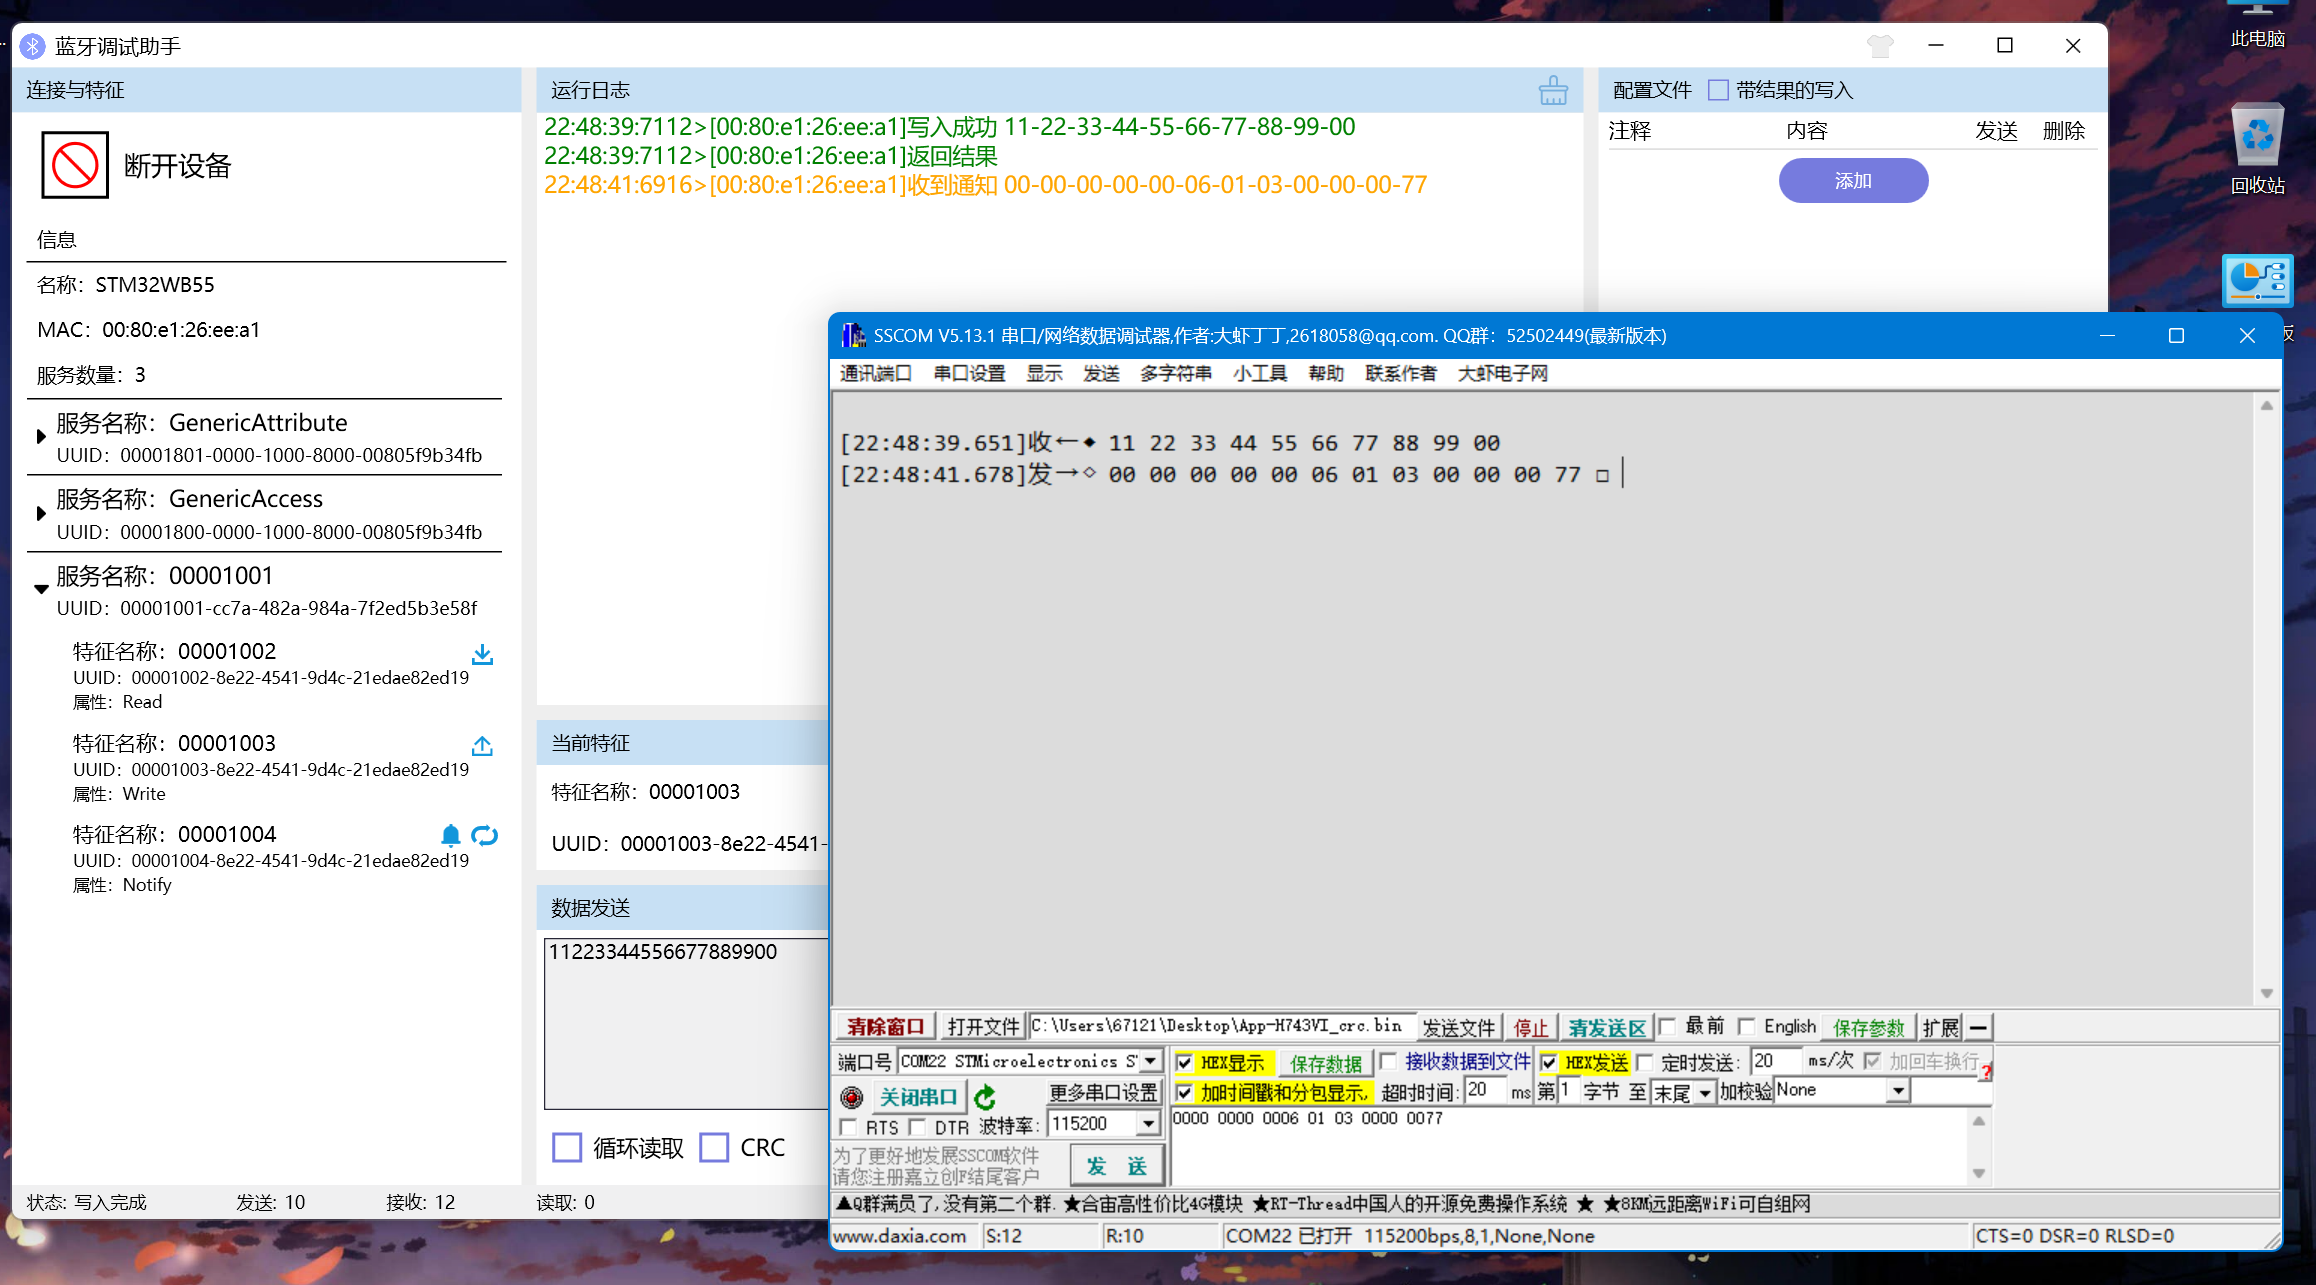Clear the run log with basket icon

click(1553, 91)
